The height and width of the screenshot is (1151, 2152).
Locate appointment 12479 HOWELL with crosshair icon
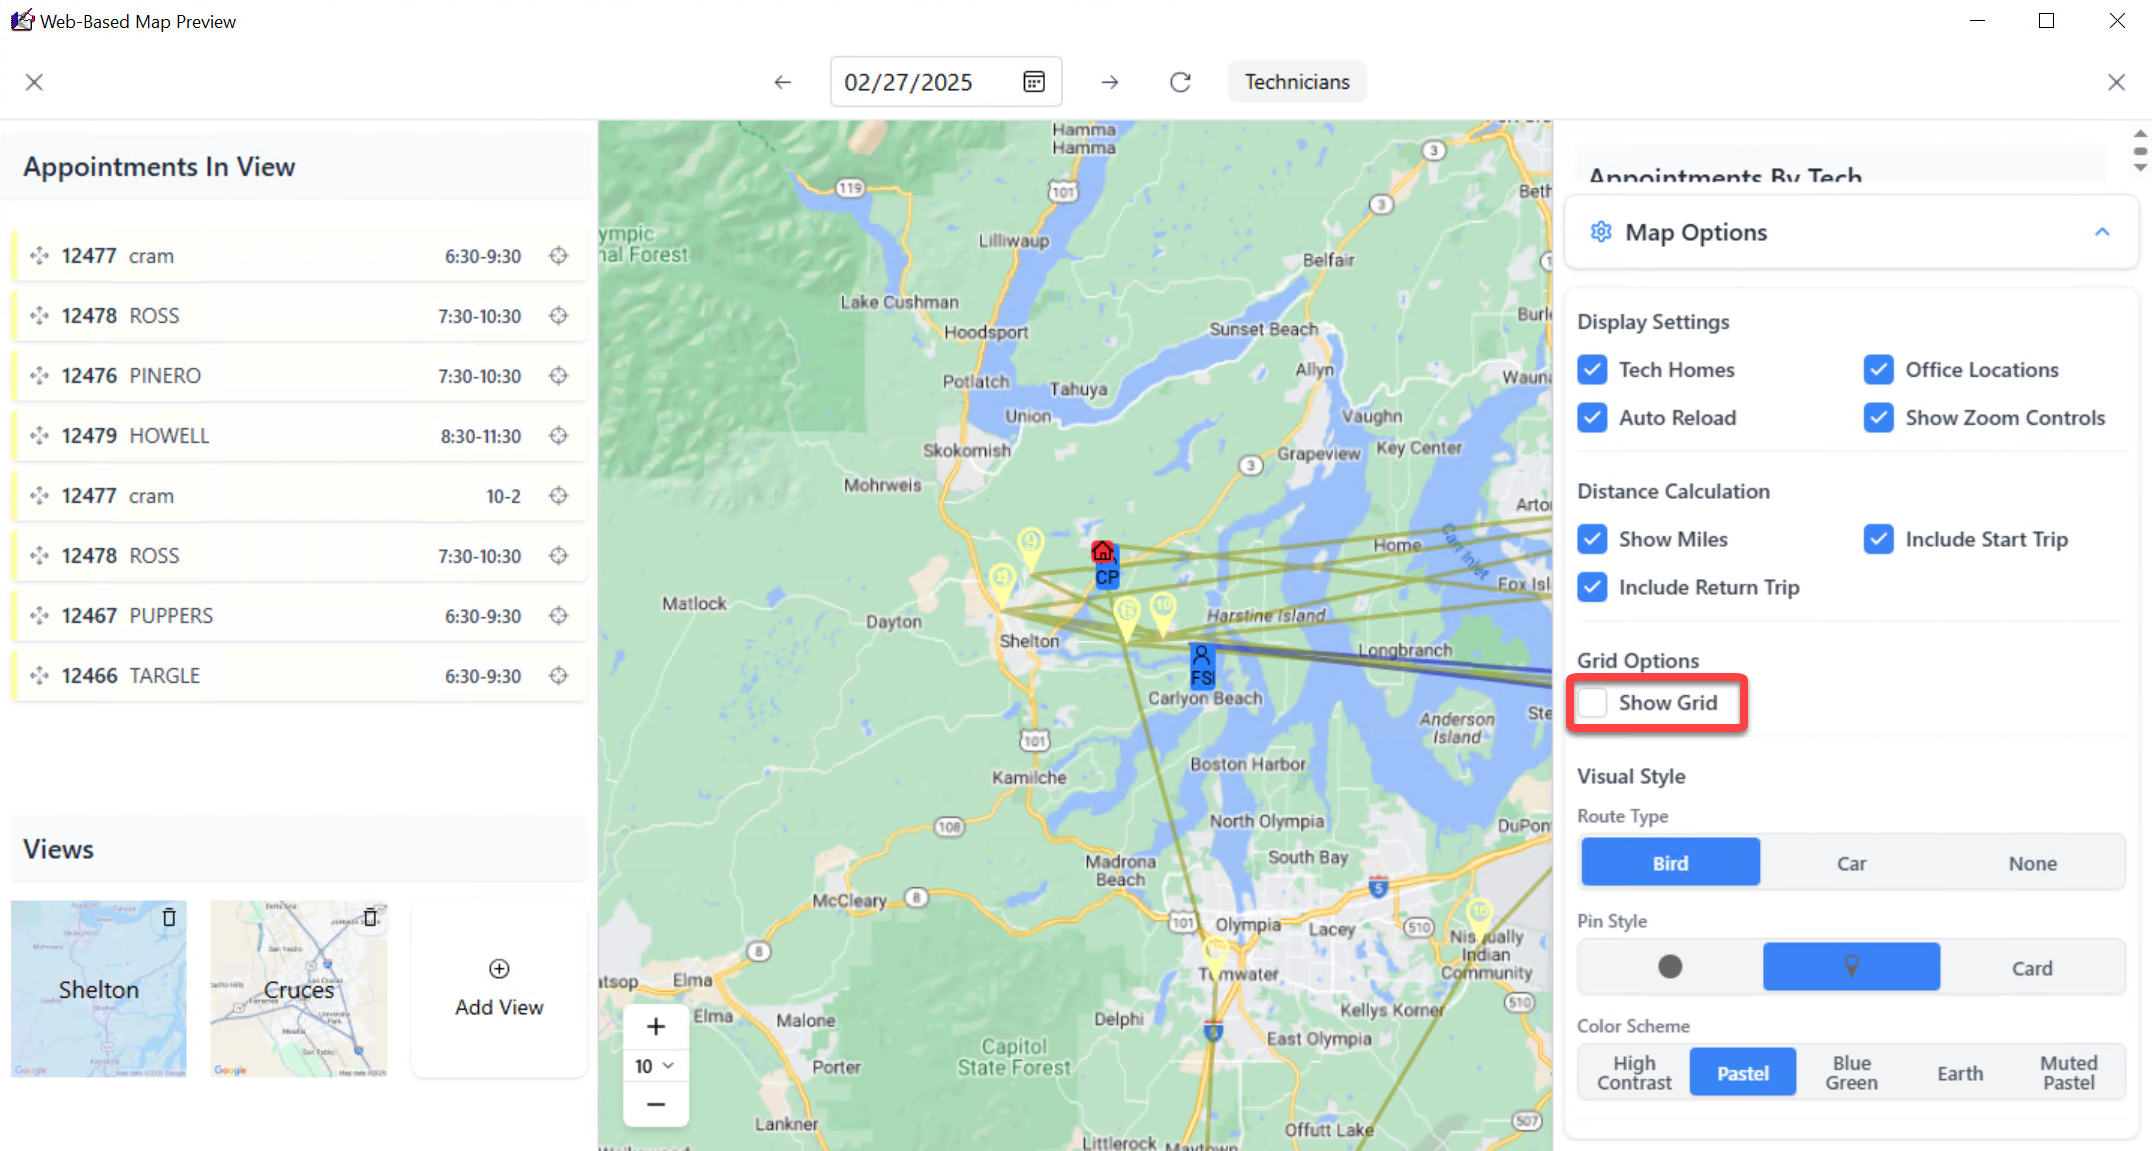coord(558,436)
